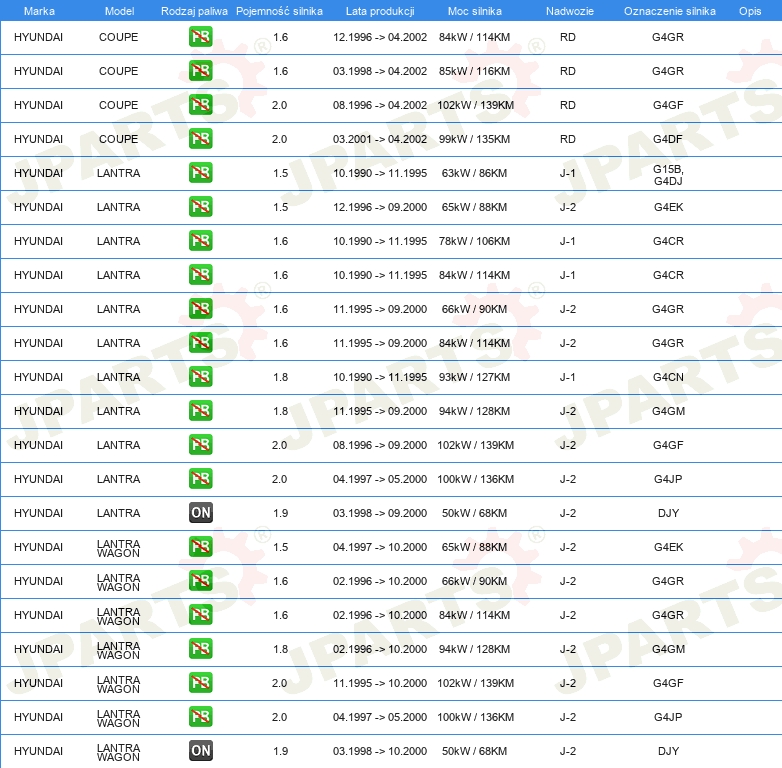
Task: Click RD body in the Coupe G4GF row
Action: click(568, 105)
